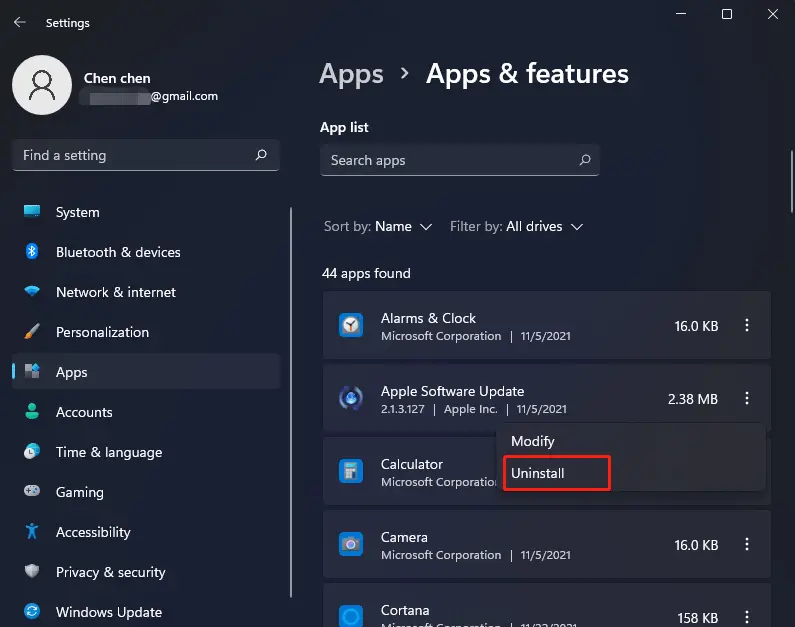795x627 pixels.
Task: Click the Cortana app icon
Action: (351, 616)
